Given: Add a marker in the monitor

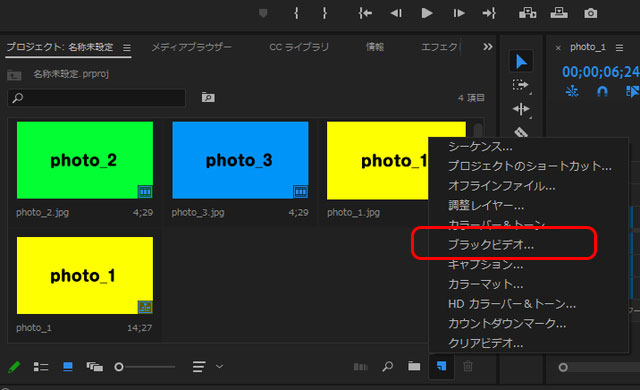Looking at the screenshot, I should tap(263, 13).
